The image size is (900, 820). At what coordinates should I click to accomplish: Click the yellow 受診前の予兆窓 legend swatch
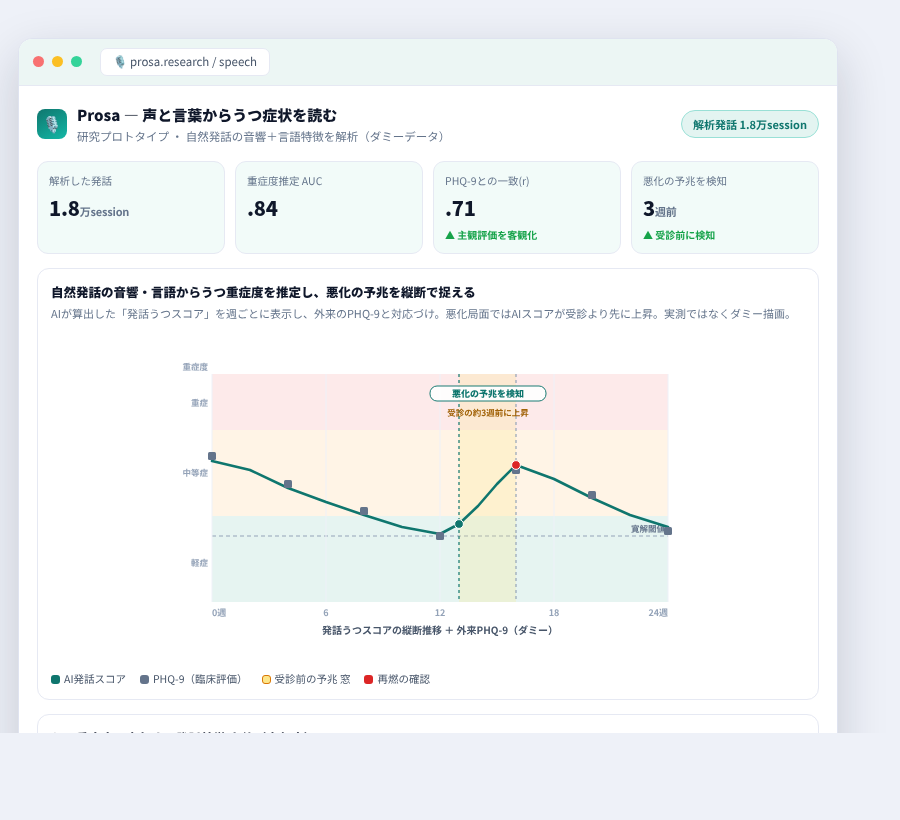tap(266, 679)
